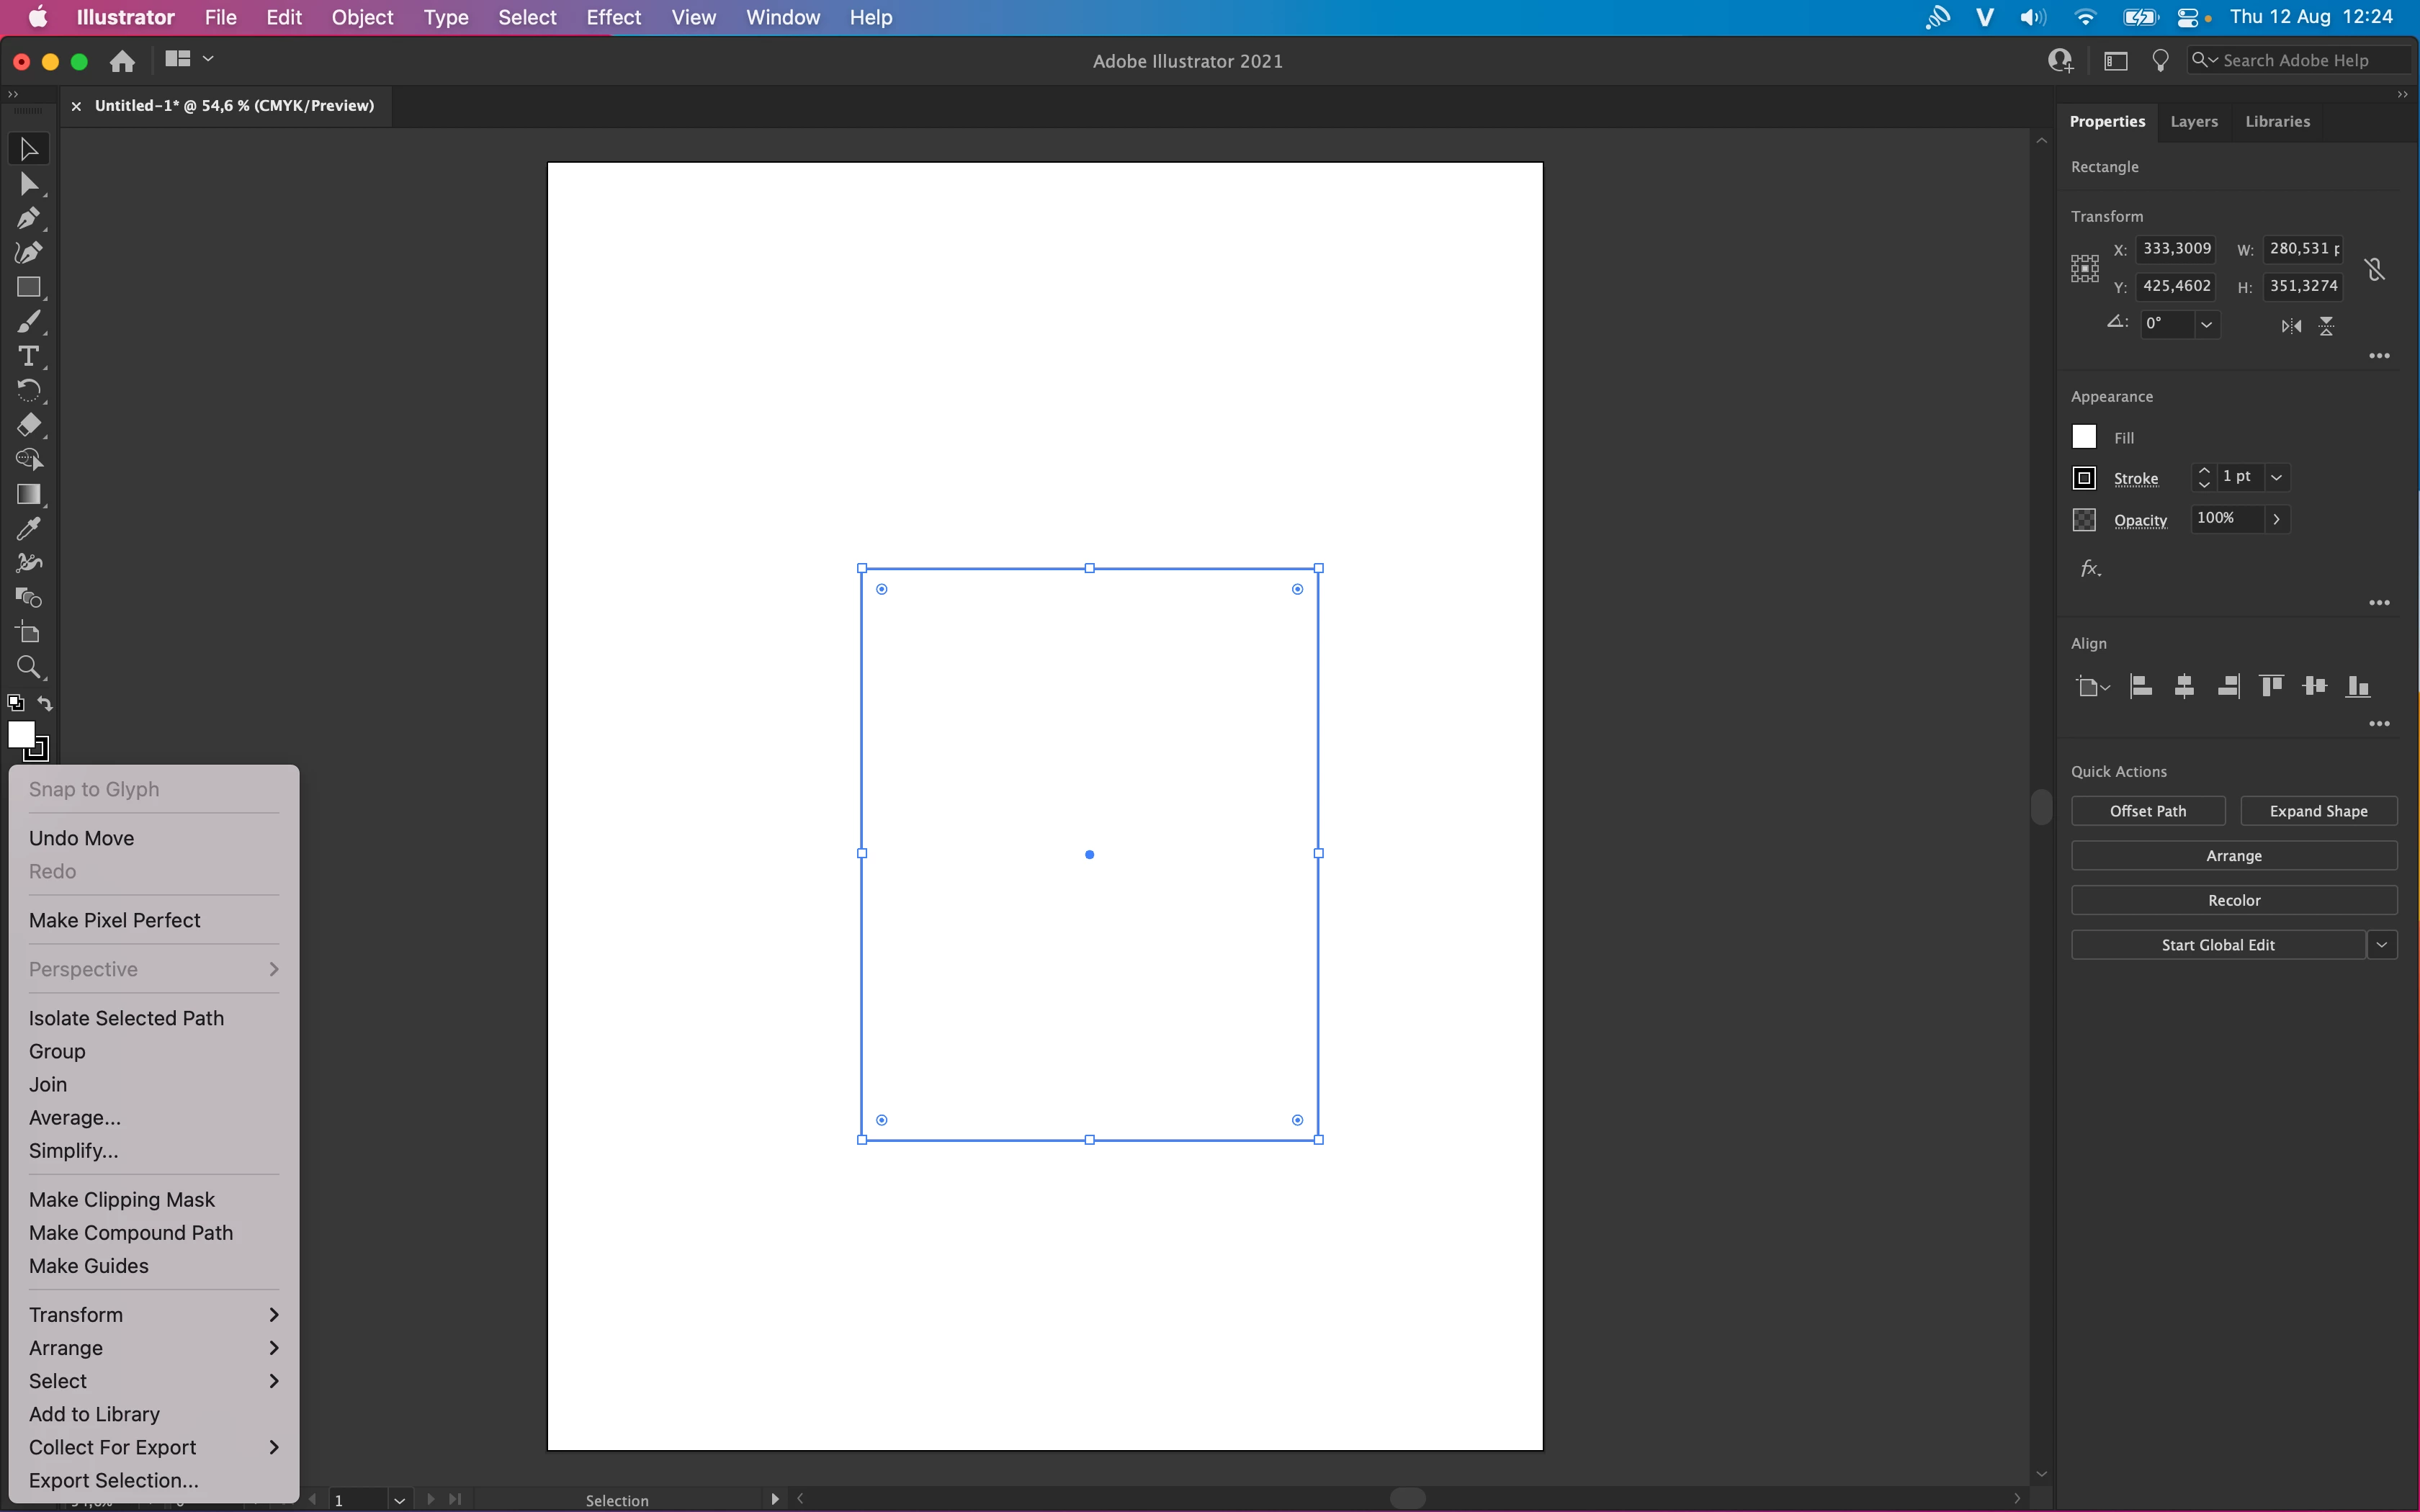This screenshot has height=1512, width=2420.
Task: Choose Make Clipping Mask from context menu
Action: click(x=122, y=1199)
